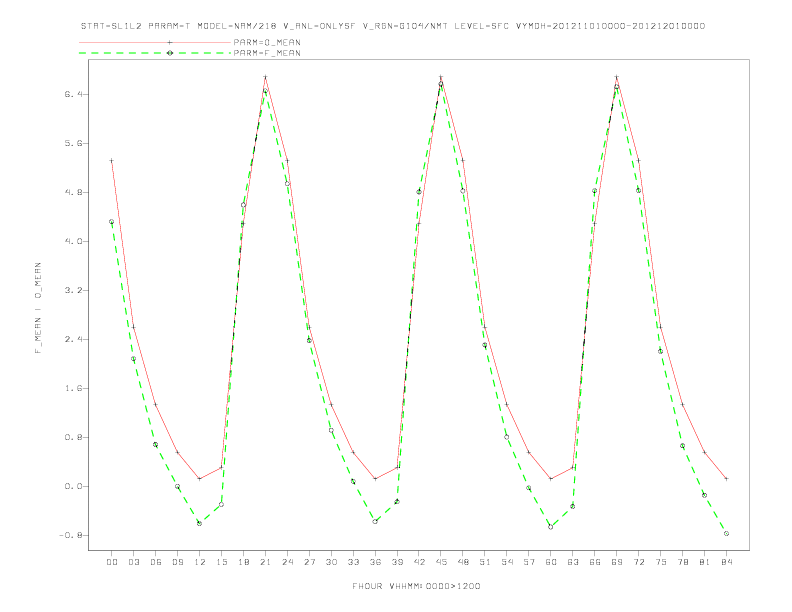Click the y-axis tick value -0.8
The width and height of the screenshot is (792, 612).
pos(70,535)
